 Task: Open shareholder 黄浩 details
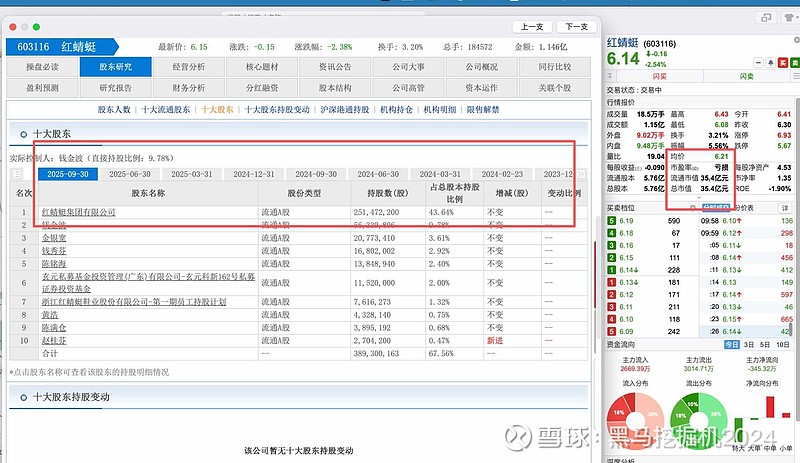pyautogui.click(x=50, y=315)
